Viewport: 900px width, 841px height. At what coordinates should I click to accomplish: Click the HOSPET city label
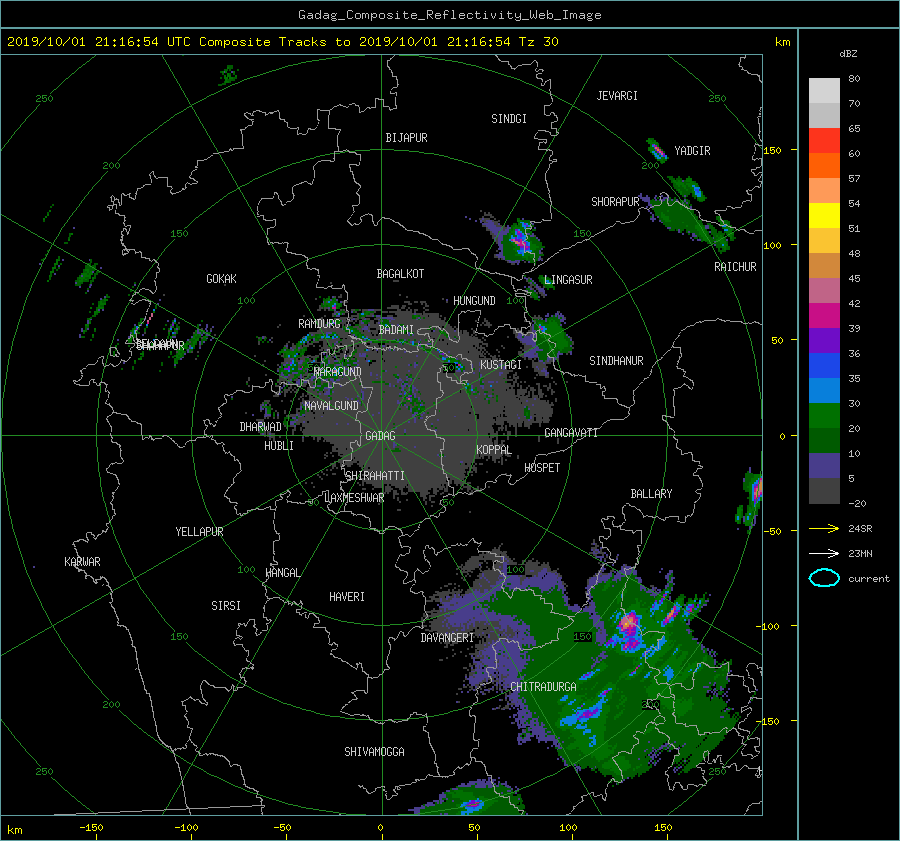542,468
